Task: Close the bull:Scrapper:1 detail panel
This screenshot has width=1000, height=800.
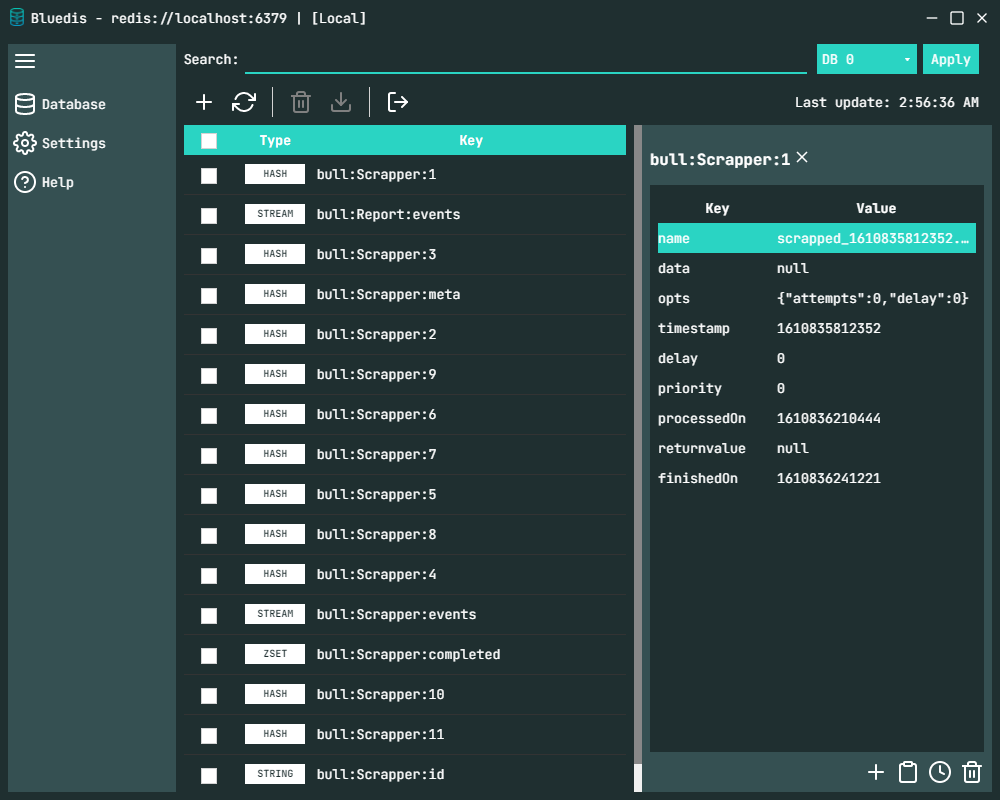Action: pos(802,158)
